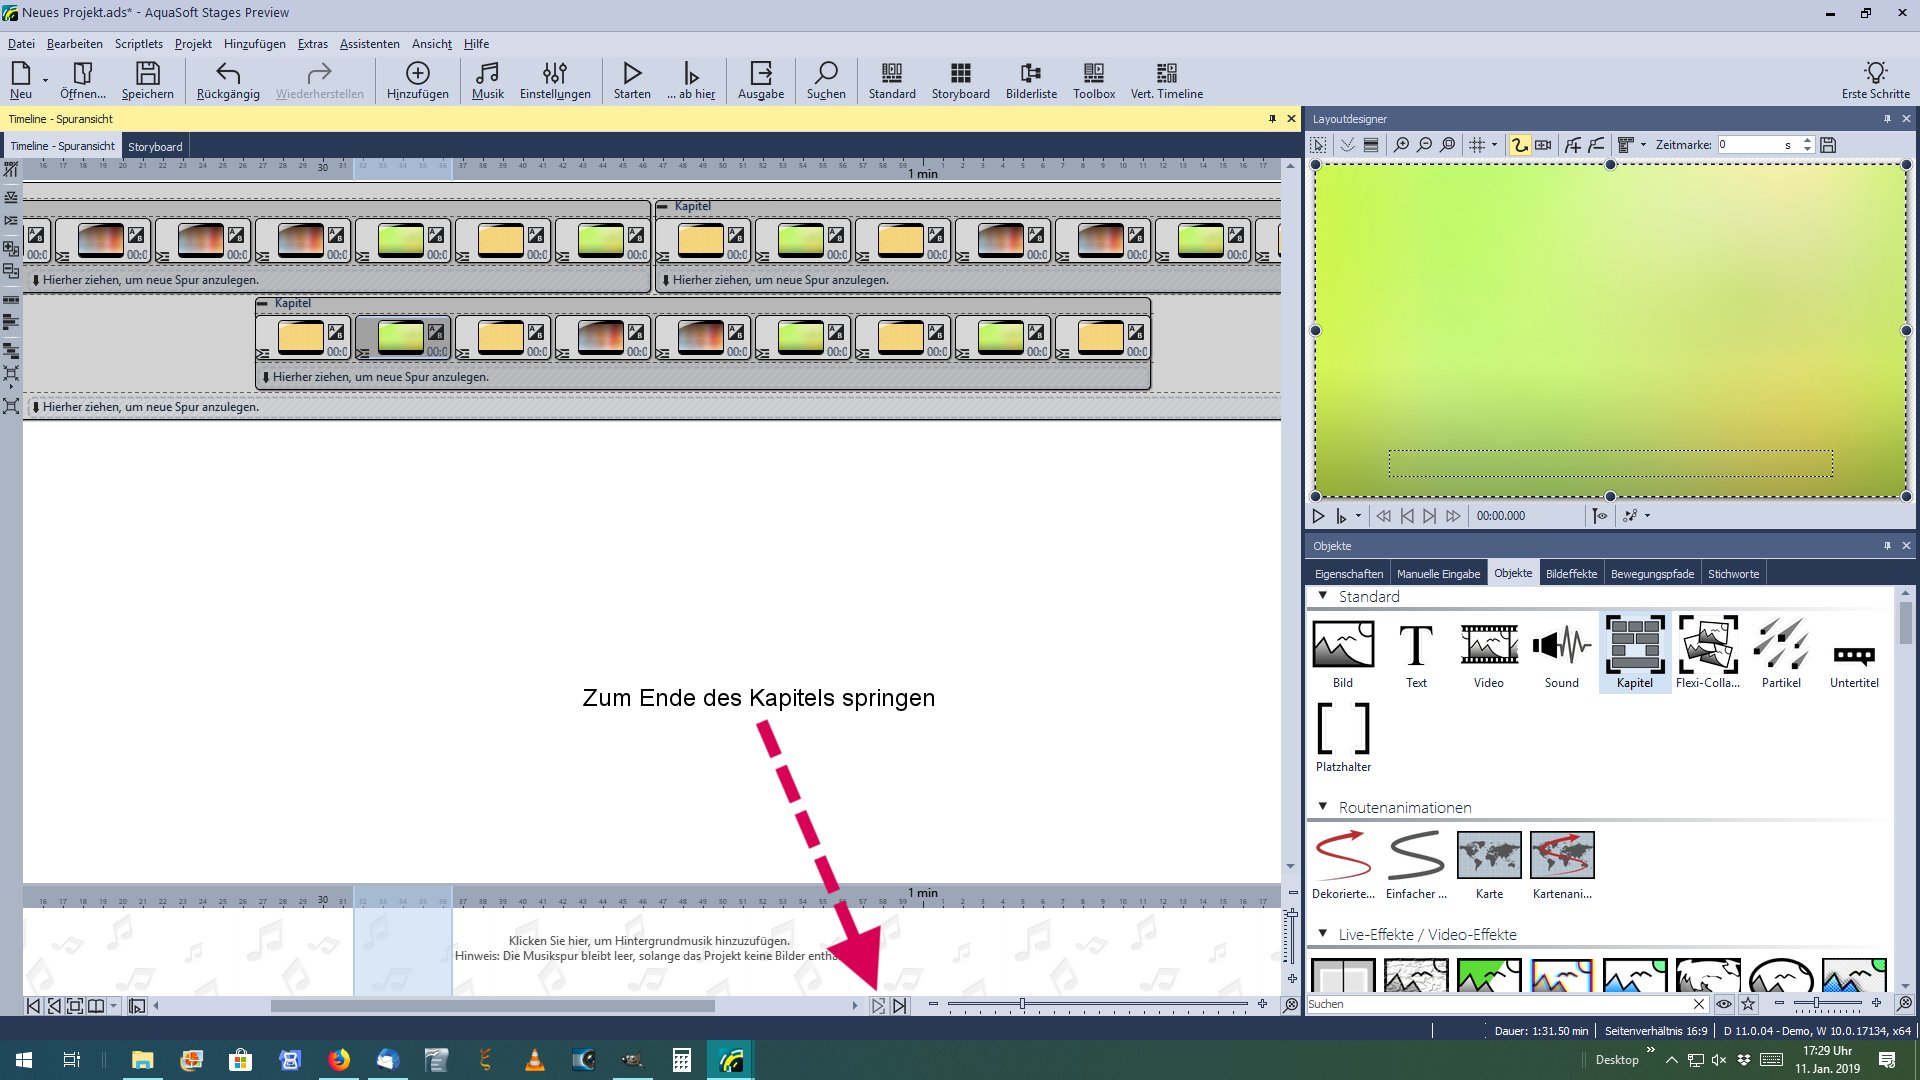The height and width of the screenshot is (1080, 1920).
Task: Click the Zeitmarke input field
Action: point(1750,145)
